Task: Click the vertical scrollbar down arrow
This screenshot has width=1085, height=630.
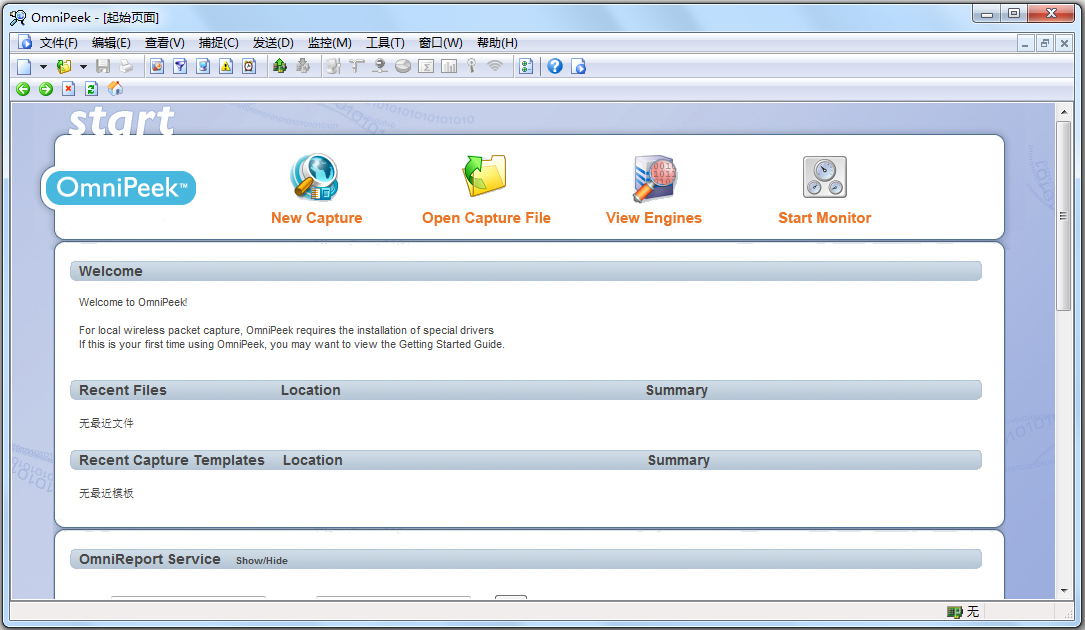Action: (x=1064, y=591)
